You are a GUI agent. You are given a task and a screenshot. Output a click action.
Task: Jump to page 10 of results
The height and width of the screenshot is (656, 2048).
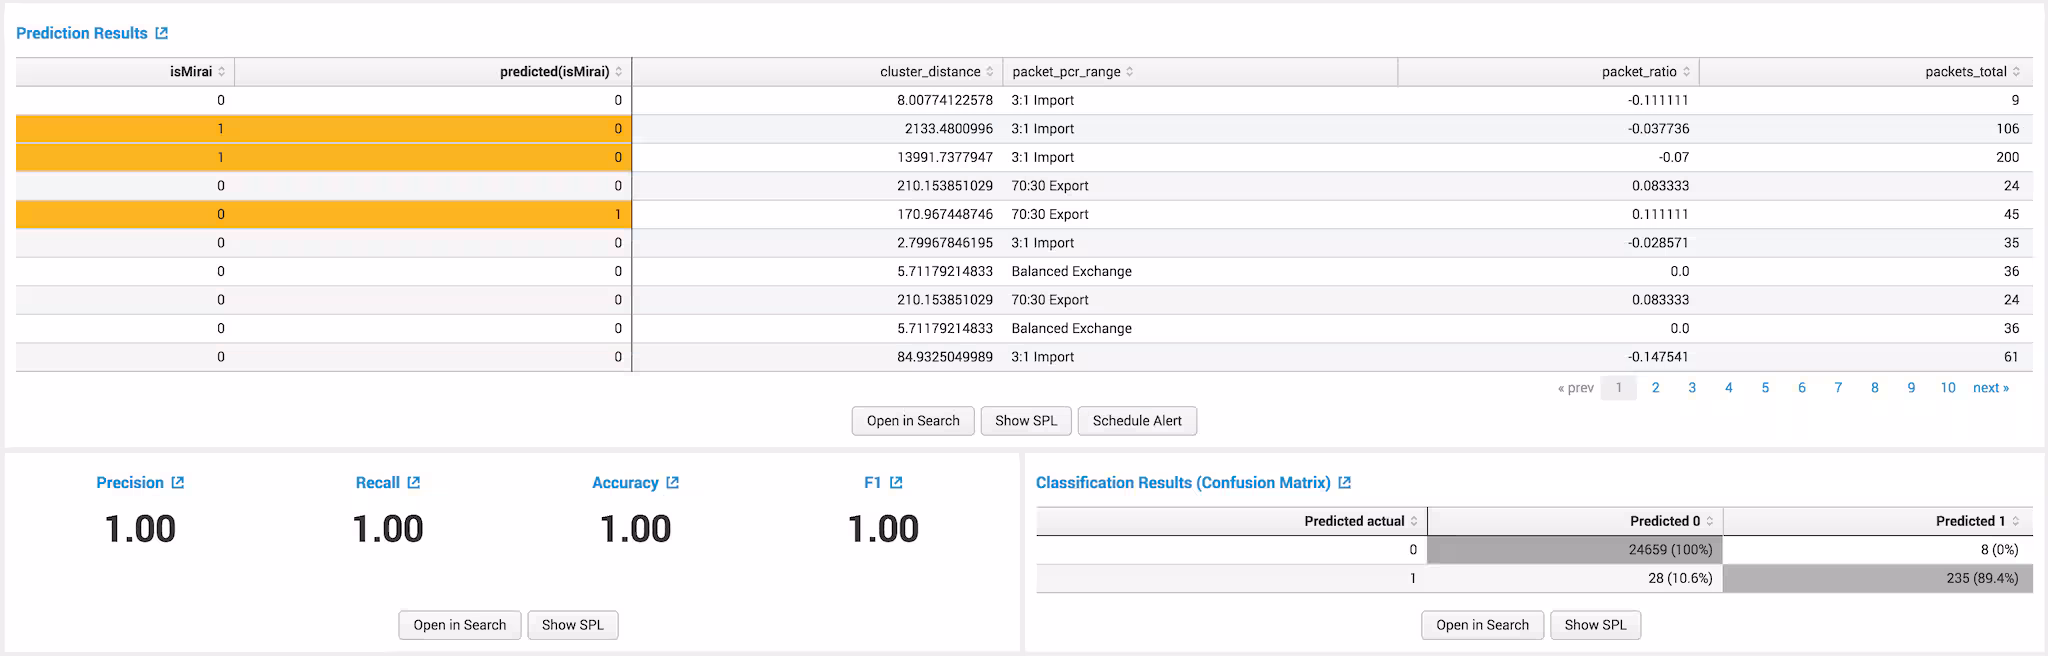pos(1948,388)
